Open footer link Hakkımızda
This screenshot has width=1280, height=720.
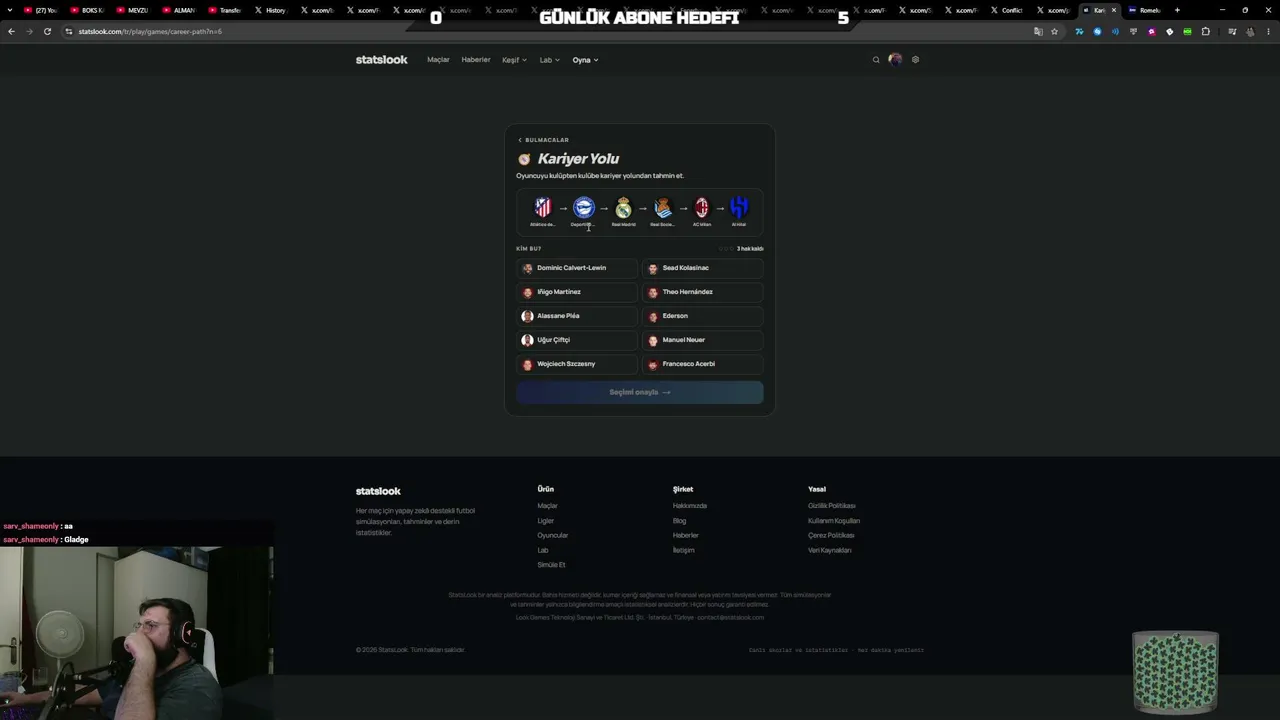pos(690,506)
